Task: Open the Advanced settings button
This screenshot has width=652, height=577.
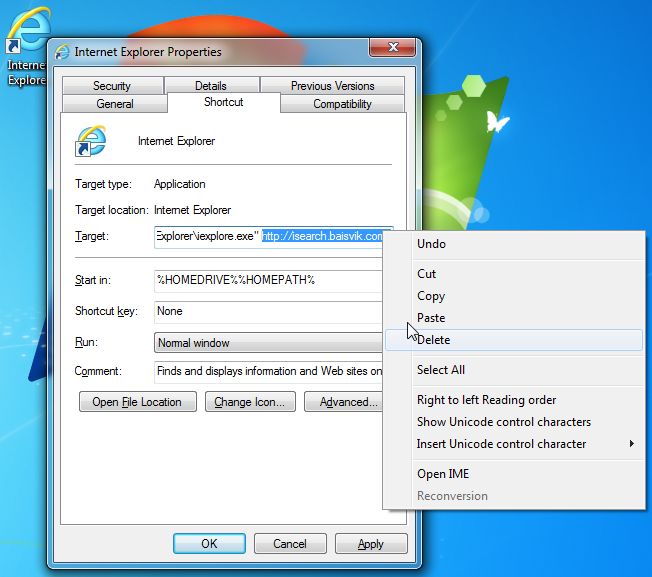Action: click(x=344, y=402)
